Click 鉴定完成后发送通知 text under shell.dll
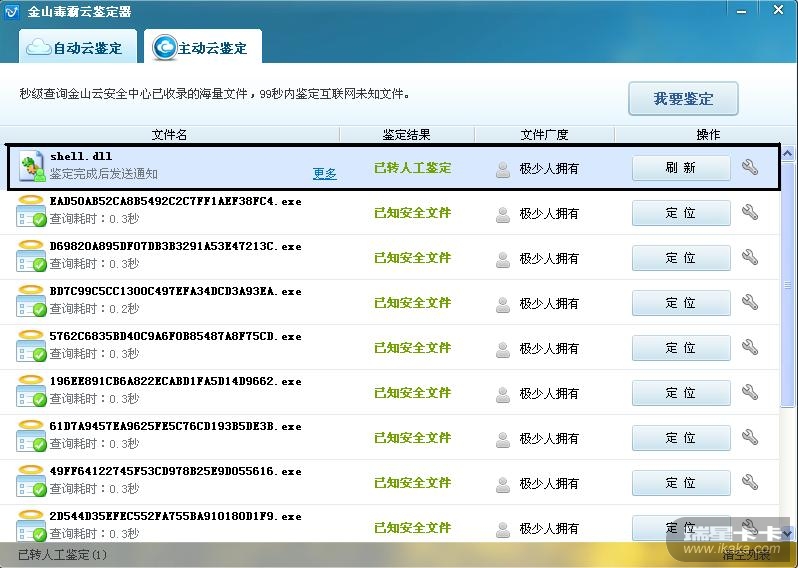798x568 pixels. (104, 174)
